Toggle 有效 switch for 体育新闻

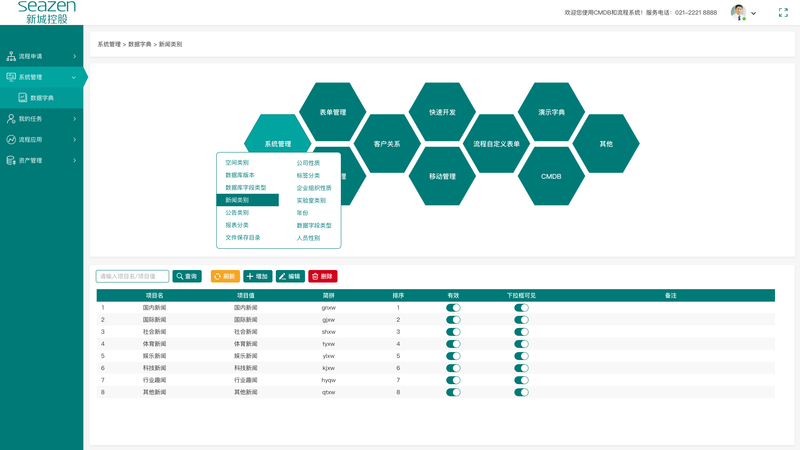(453, 344)
